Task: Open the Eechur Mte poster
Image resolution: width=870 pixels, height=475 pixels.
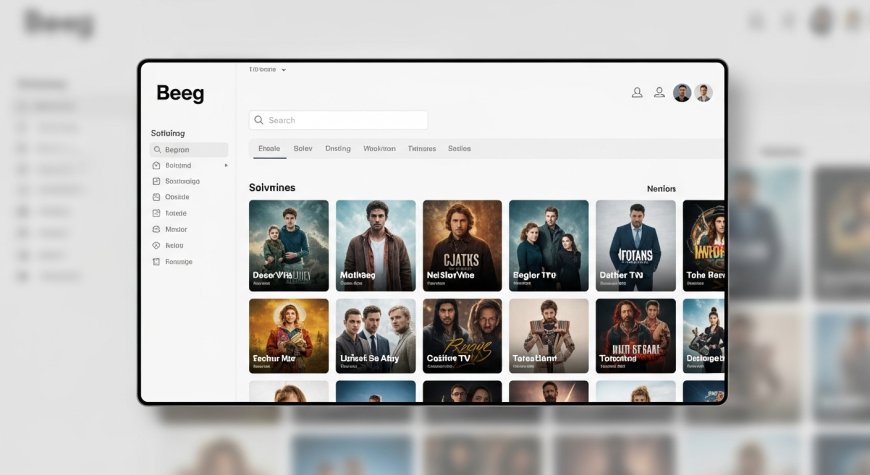Action: pos(289,336)
